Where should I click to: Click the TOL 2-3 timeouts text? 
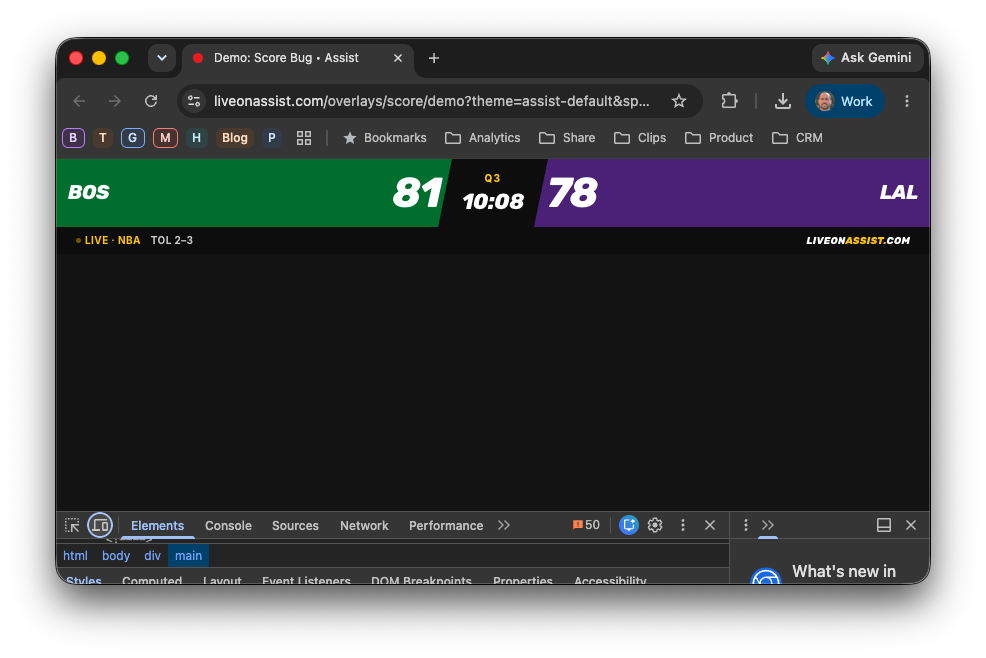[x=172, y=240]
